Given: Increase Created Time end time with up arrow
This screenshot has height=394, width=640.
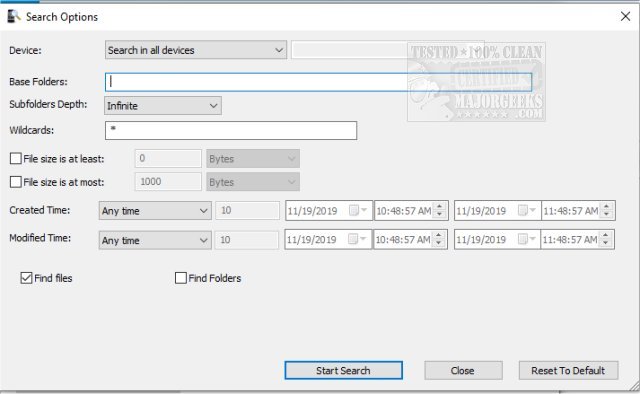Looking at the screenshot, I should pos(607,207).
